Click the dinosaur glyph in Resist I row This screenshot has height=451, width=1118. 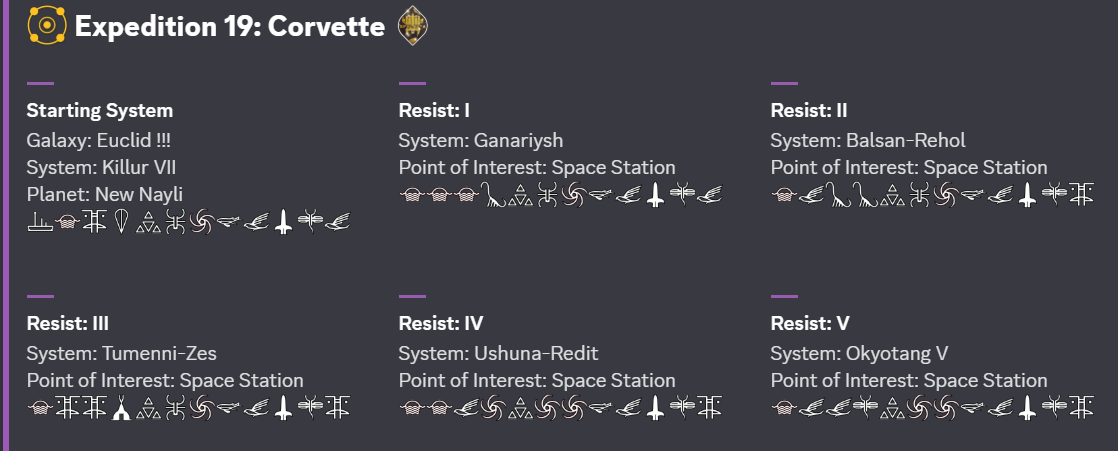(493, 195)
